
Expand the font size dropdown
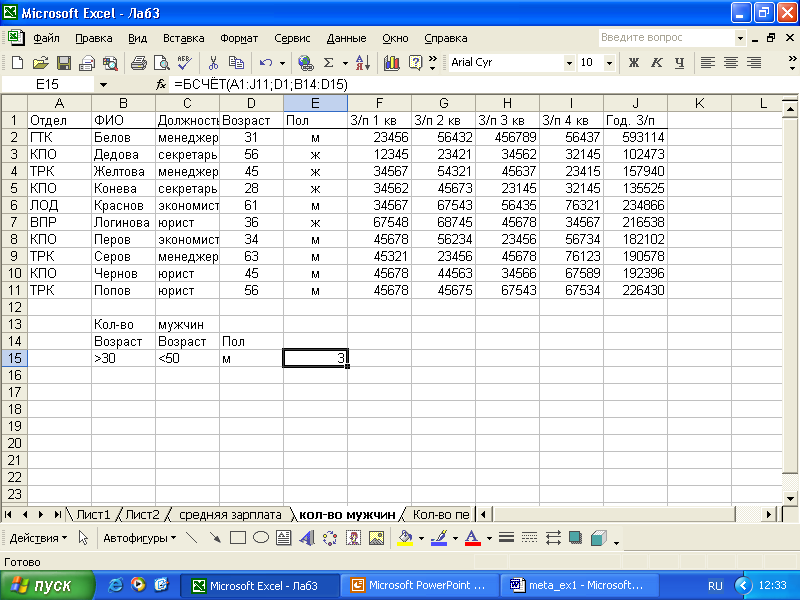pos(609,63)
